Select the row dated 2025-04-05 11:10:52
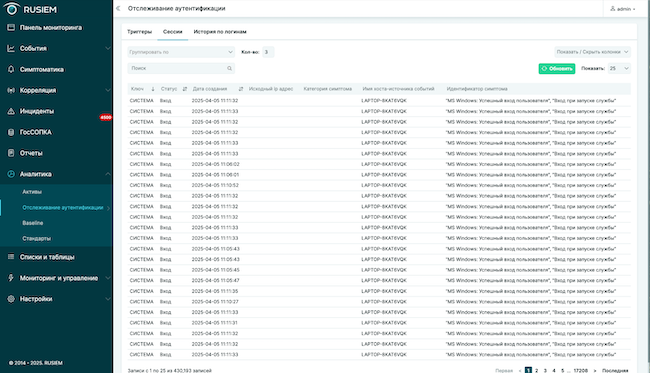This screenshot has height=373, width=650. tap(379, 185)
